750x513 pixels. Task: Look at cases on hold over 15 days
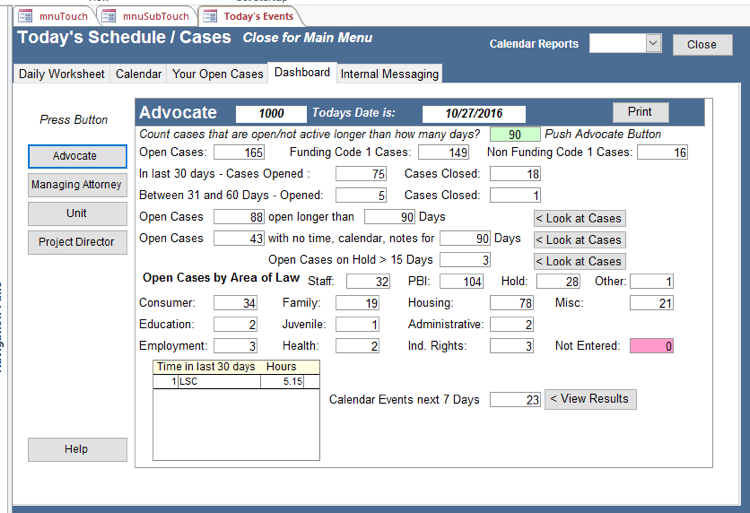point(578,261)
